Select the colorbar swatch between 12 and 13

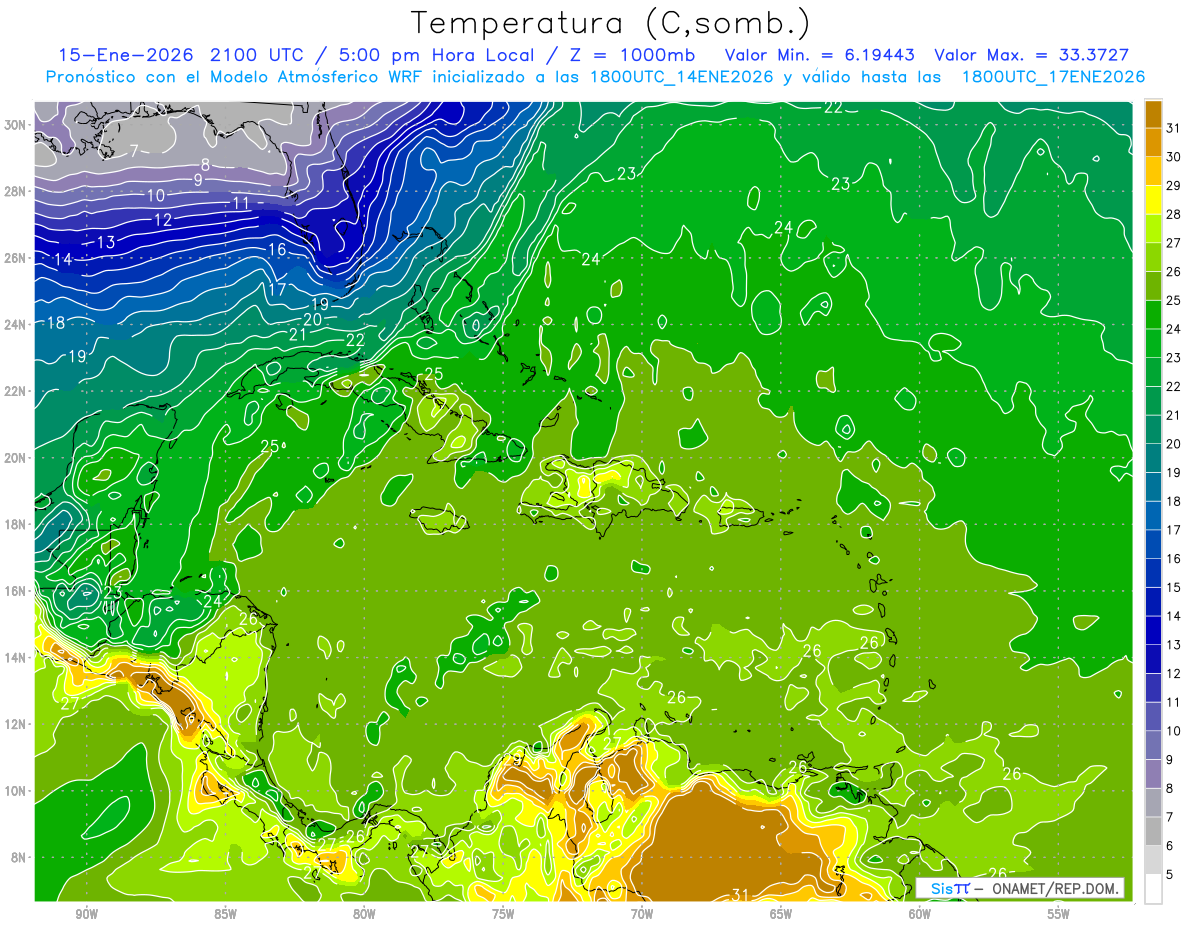[1153, 659]
